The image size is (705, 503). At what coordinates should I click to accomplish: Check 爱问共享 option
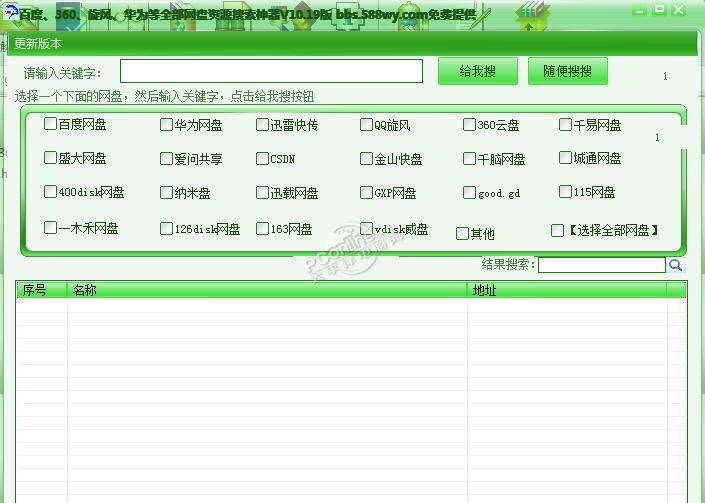tap(166, 158)
